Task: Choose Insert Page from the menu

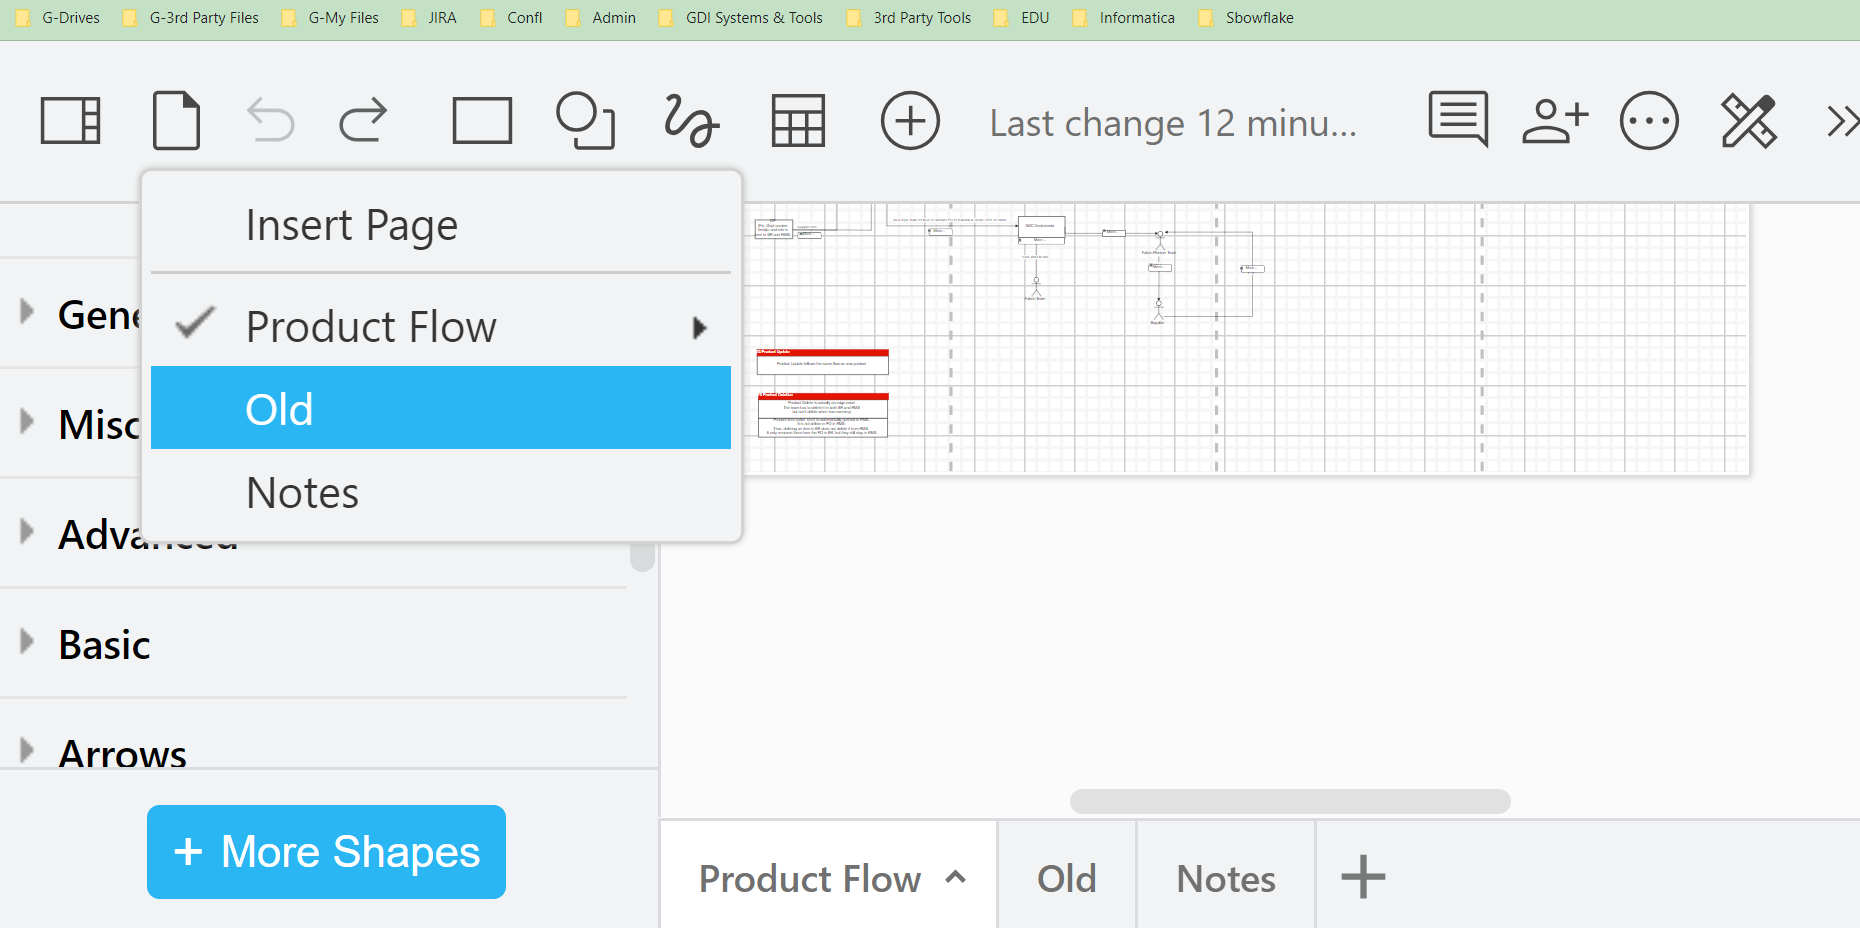Action: pyautogui.click(x=351, y=224)
